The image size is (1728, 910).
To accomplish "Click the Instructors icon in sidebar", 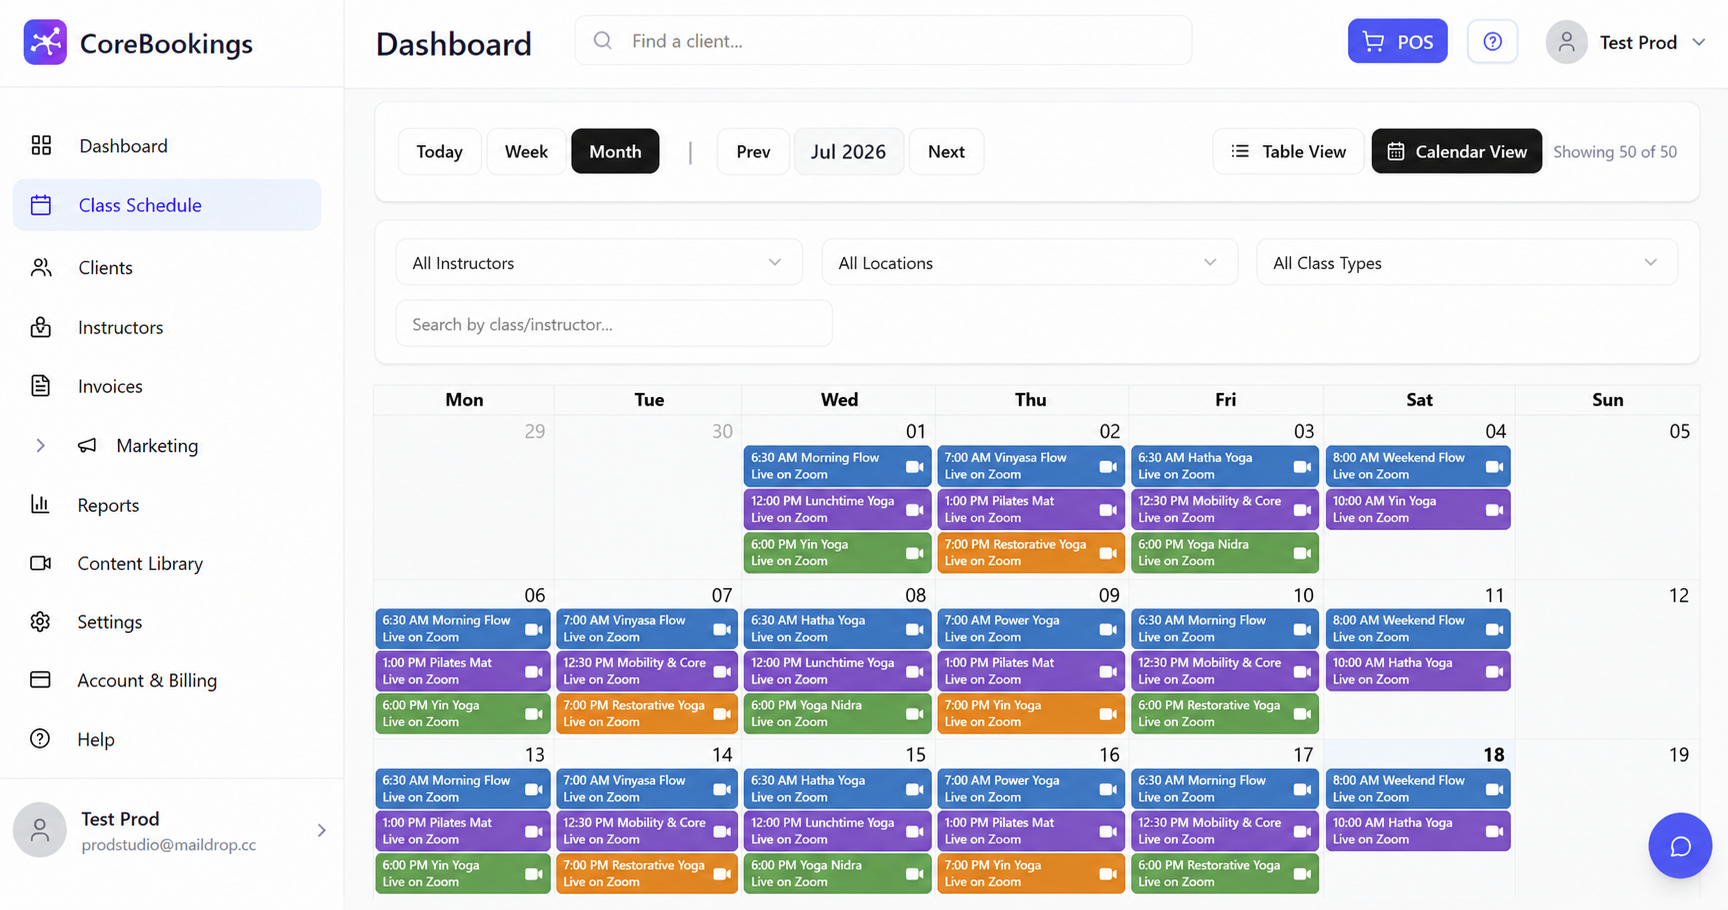I will [x=41, y=327].
